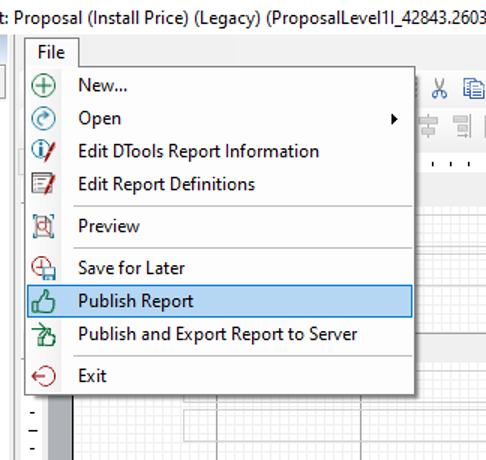Click the green thumbs-up Publish icon
This screenshot has width=486, height=460.
point(43,301)
